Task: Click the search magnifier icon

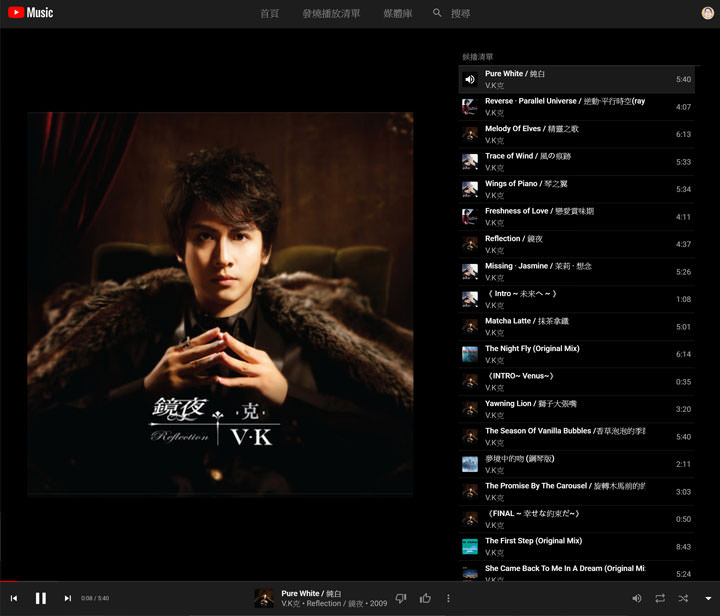Action: [437, 13]
